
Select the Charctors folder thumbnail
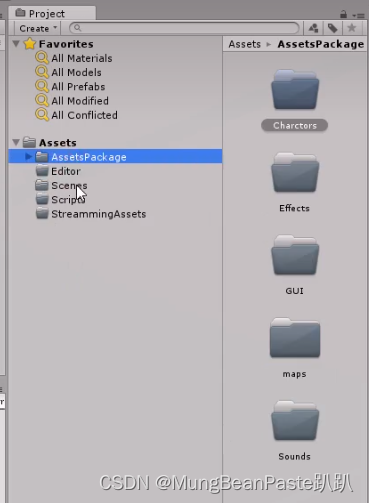295,90
